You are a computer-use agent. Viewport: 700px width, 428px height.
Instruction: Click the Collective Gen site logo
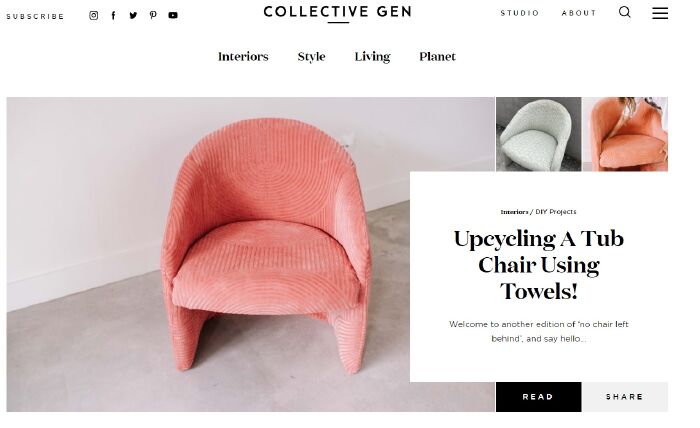(338, 12)
